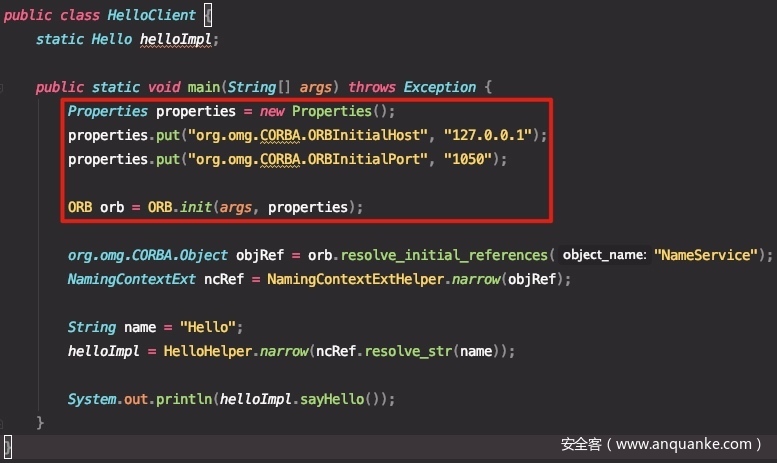Image resolution: width=777 pixels, height=463 pixels.
Task: Click the closing fold marker of main
Action: click(1, 423)
